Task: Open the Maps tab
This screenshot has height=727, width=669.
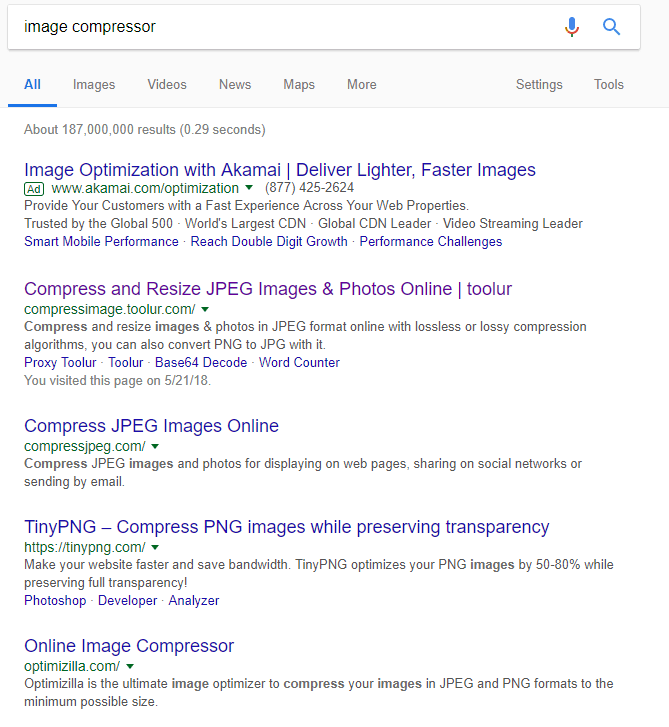Action: pyautogui.click(x=299, y=85)
